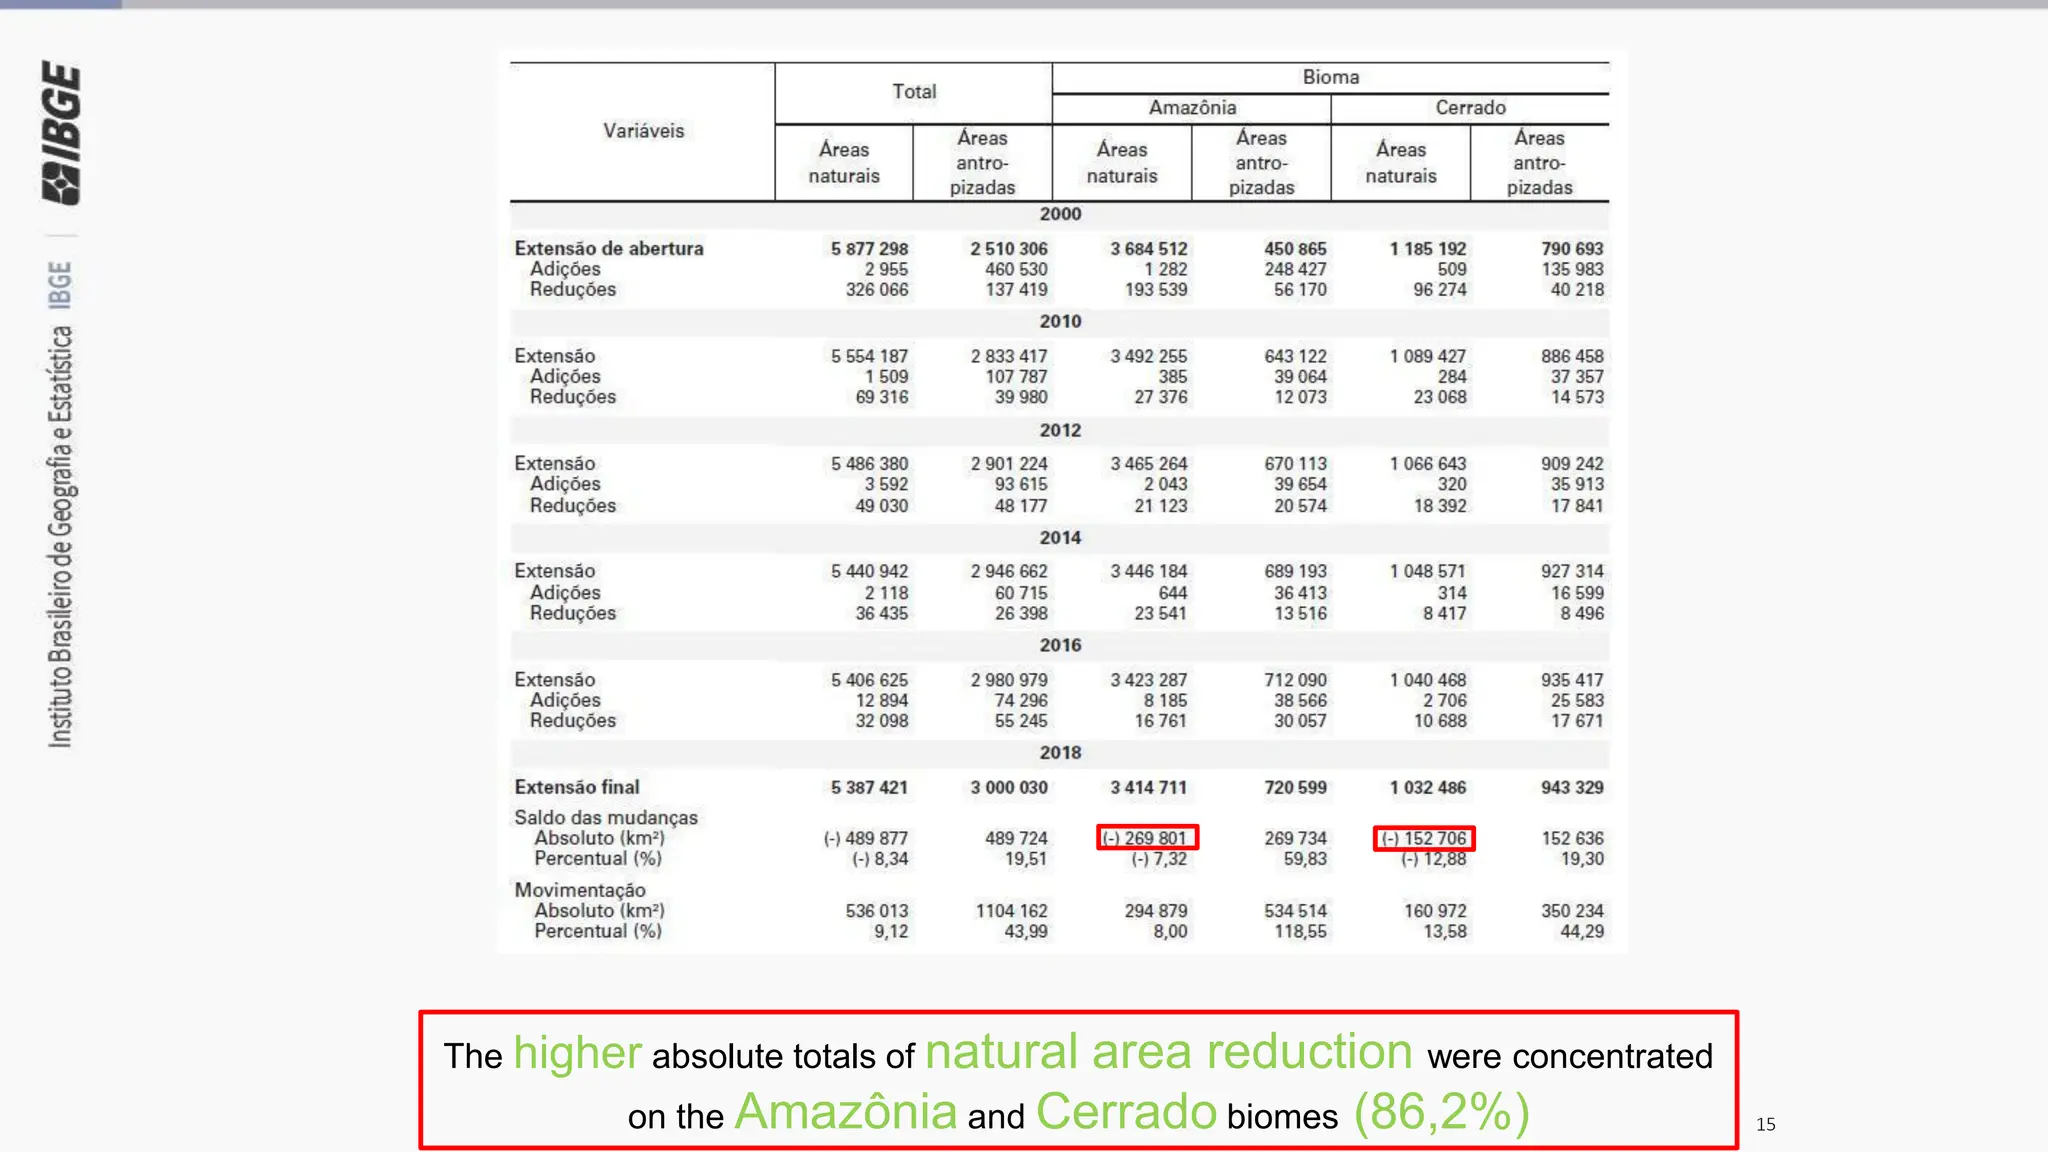Viewport: 2048px width, 1152px height.
Task: Click the value 5 486 380
Action: coord(869,464)
